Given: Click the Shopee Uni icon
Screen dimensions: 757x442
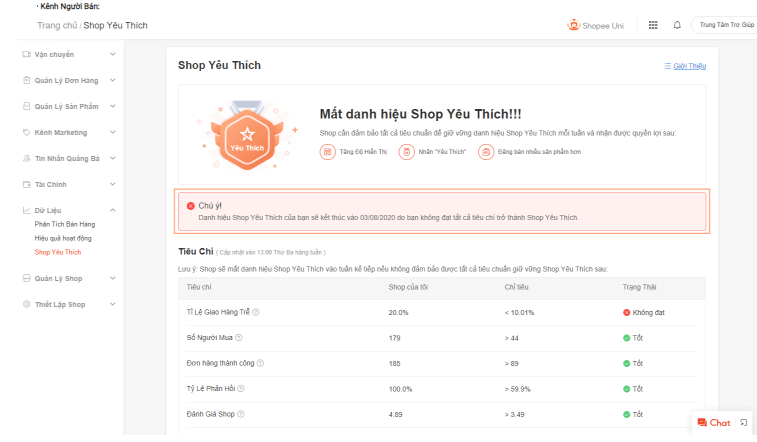Looking at the screenshot, I should 574,25.
